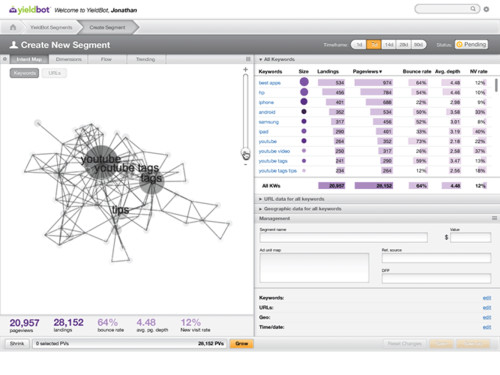
Task: Click the yieldbot logo
Action: pos(29,10)
